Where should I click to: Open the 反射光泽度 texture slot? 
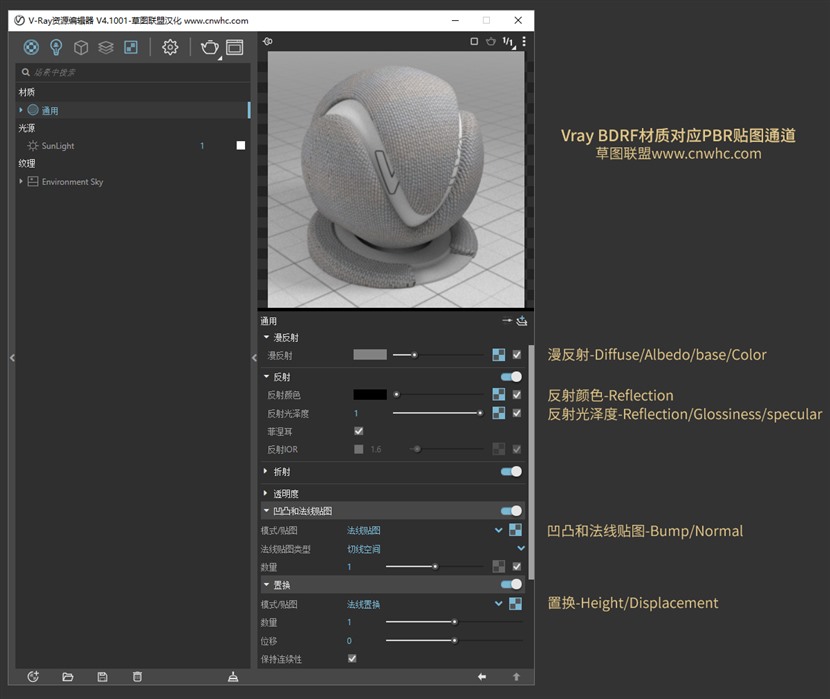[x=499, y=413]
